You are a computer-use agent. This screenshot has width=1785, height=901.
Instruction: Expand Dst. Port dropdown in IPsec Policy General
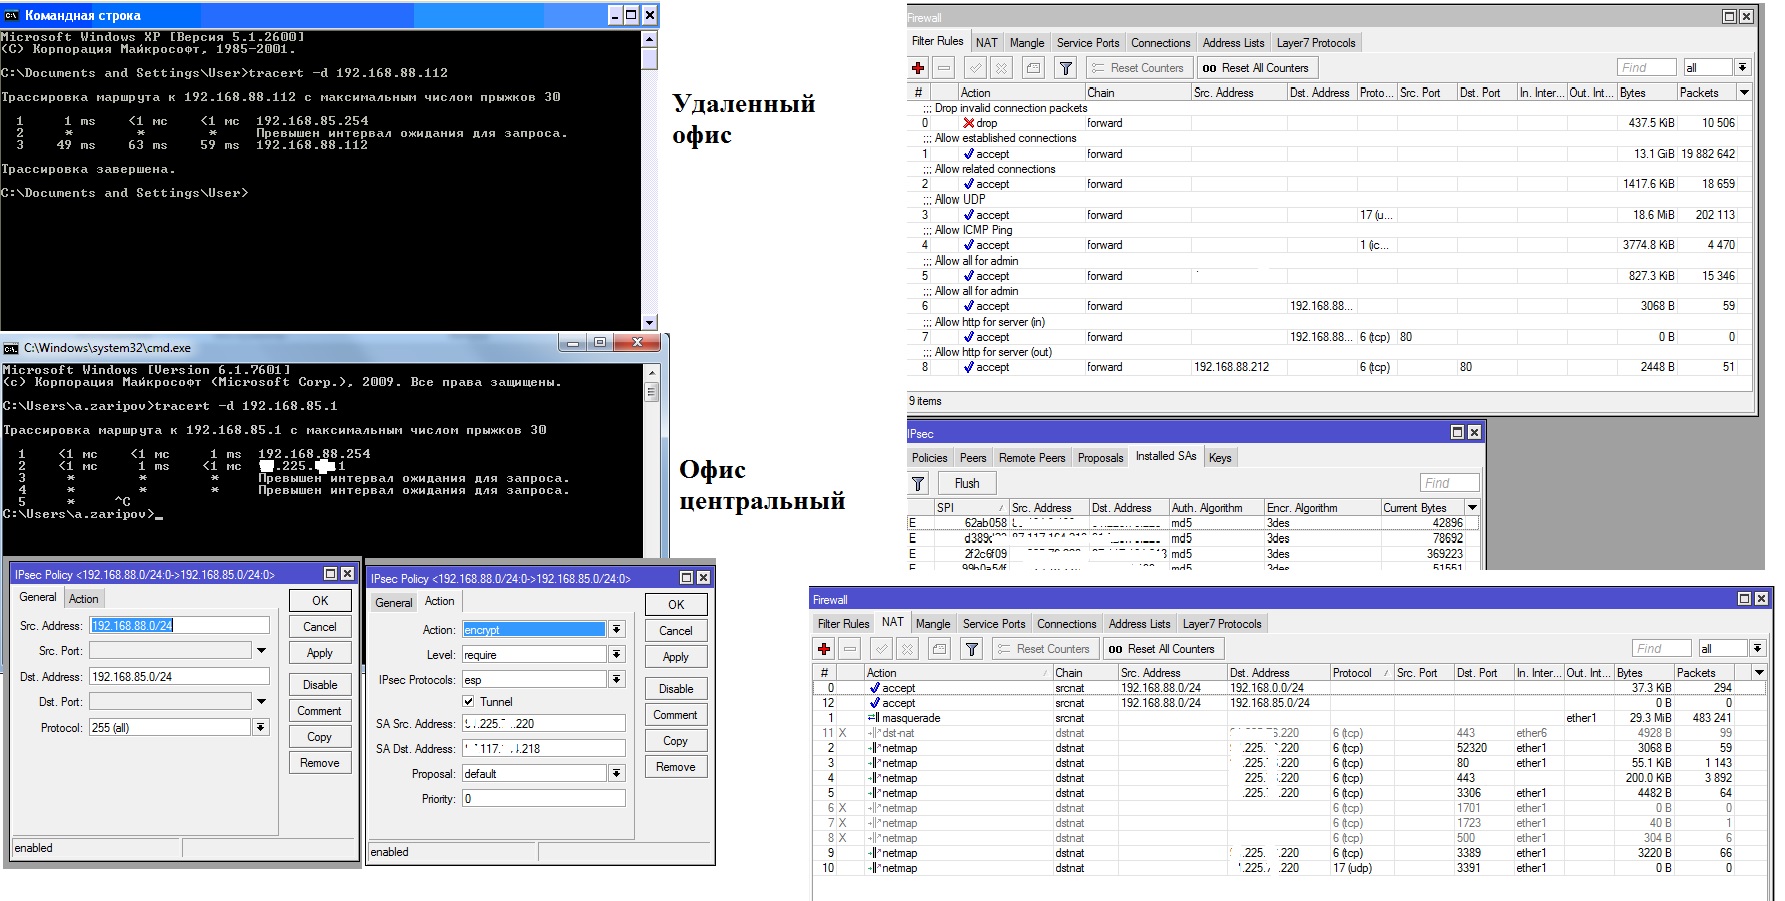pyautogui.click(x=261, y=702)
